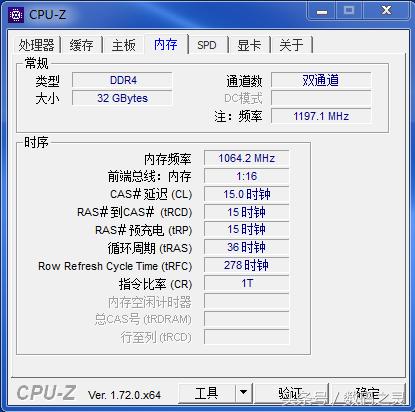The width and height of the screenshot is (415, 412).
Task: Click the empty 总CAS号 (tRDRAM) field
Action: click(247, 319)
